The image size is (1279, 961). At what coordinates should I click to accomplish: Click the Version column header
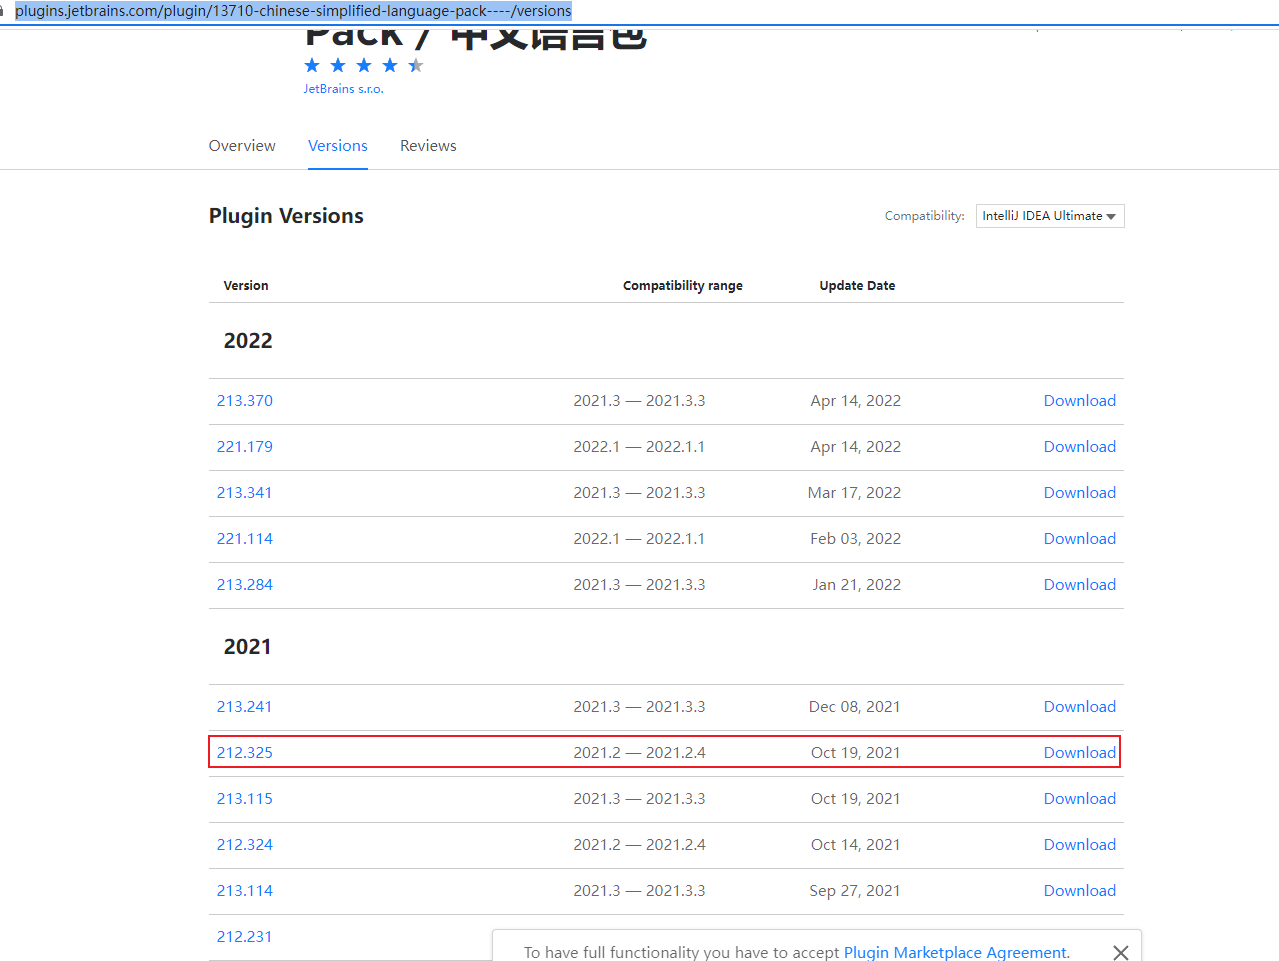click(246, 286)
